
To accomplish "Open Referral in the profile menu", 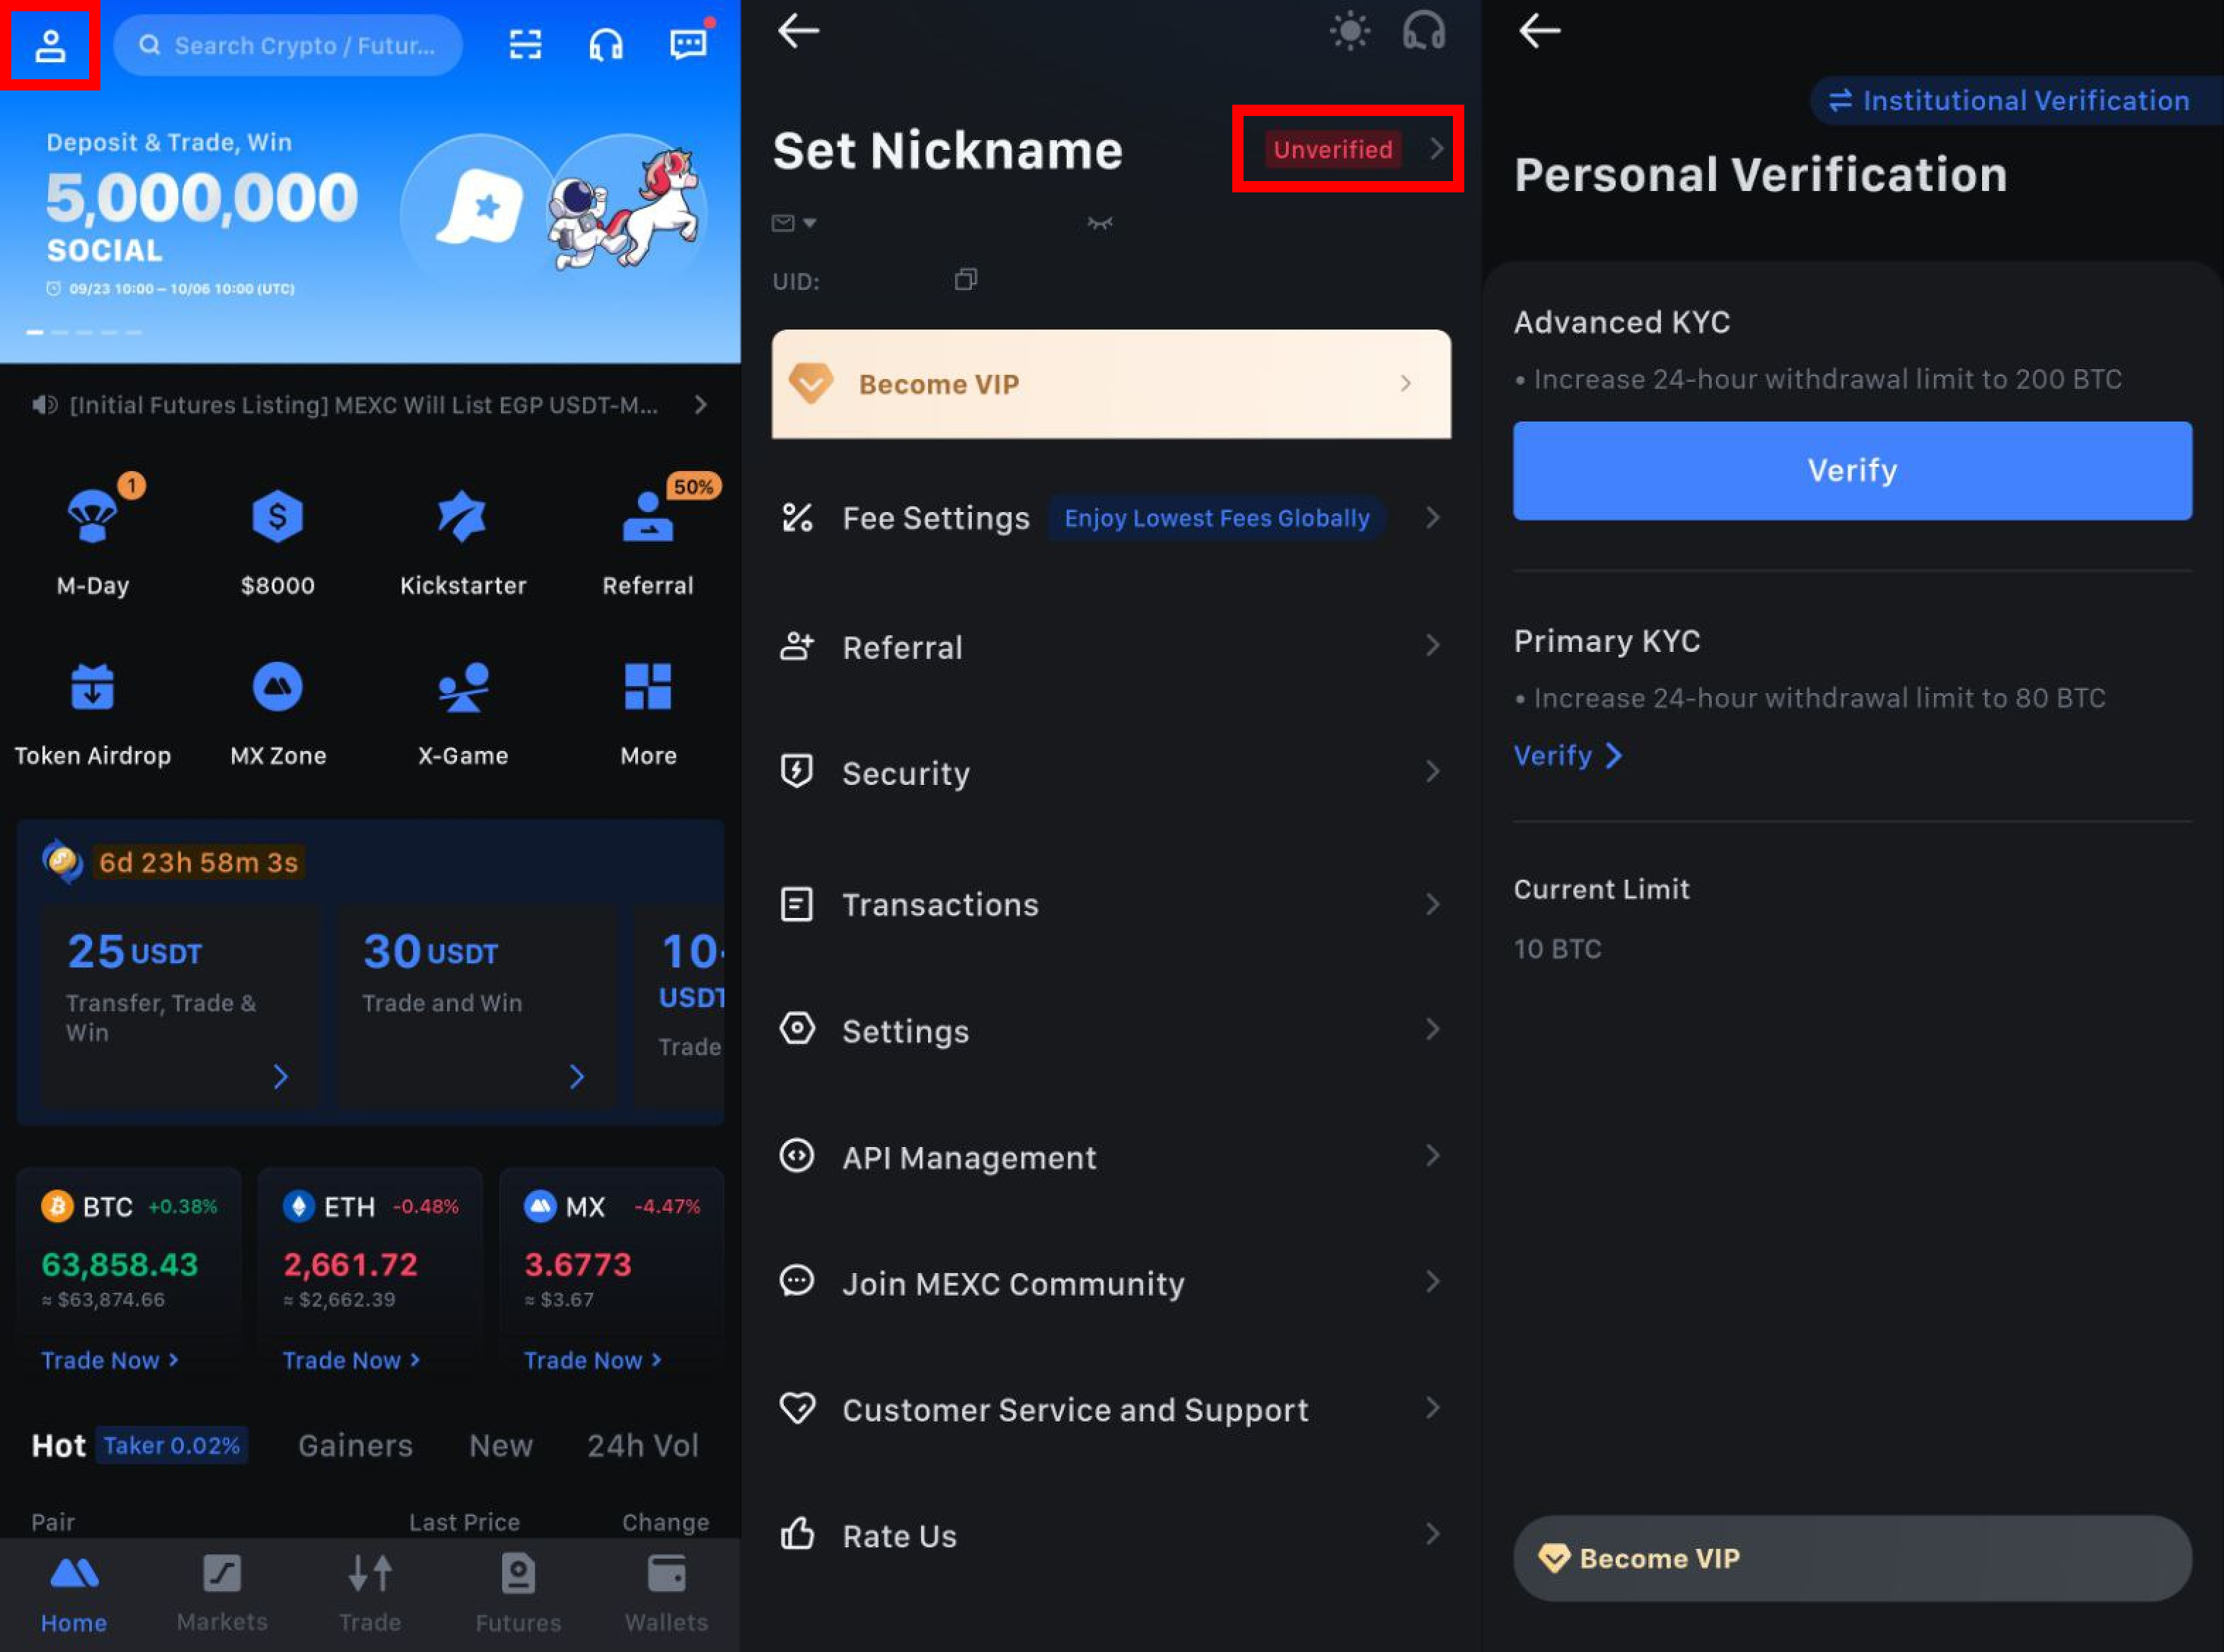I will [x=1111, y=647].
